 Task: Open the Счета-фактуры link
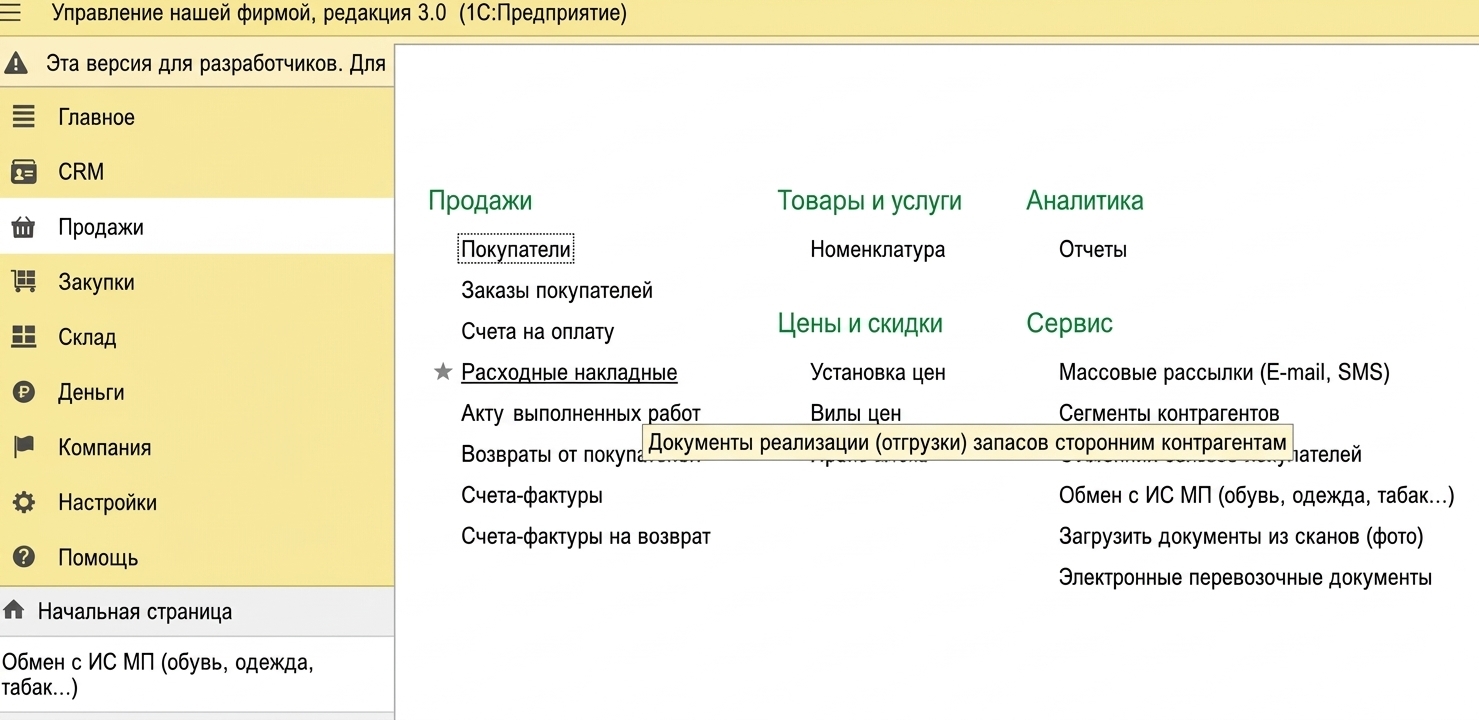(532, 495)
